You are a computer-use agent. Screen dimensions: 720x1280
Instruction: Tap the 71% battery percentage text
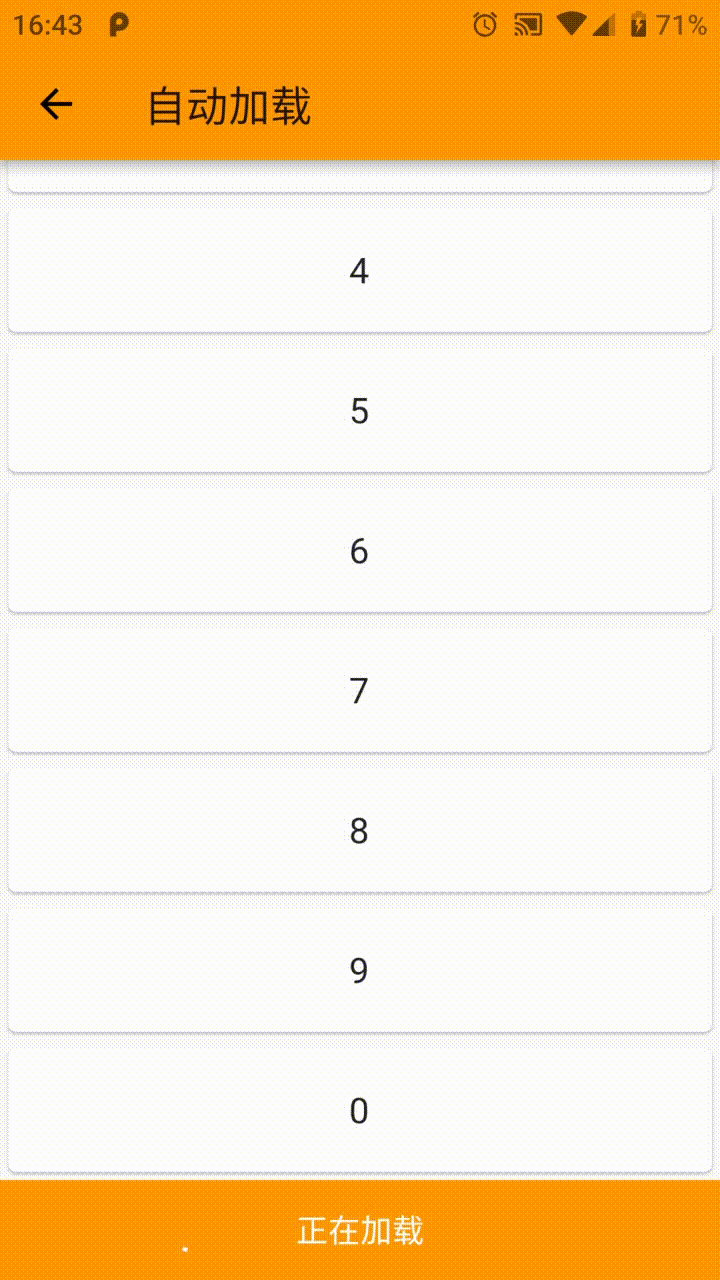[682, 25]
